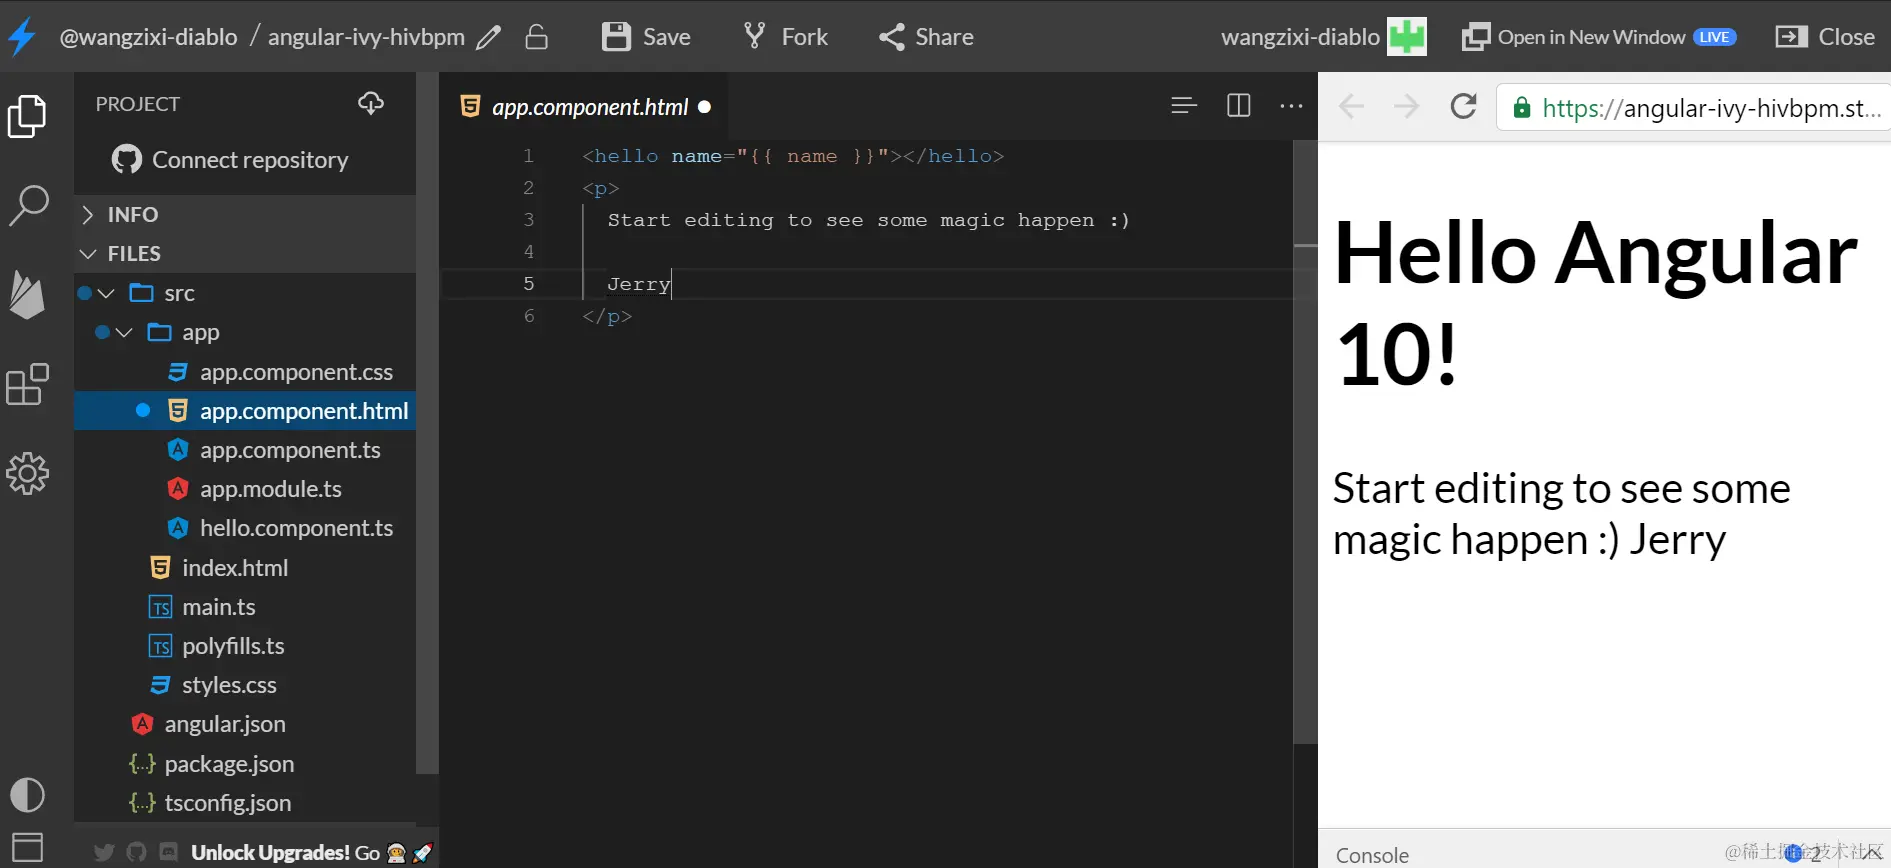Click the StackBlitz lightning bolt logo
This screenshot has width=1891, height=868.
tap(22, 37)
